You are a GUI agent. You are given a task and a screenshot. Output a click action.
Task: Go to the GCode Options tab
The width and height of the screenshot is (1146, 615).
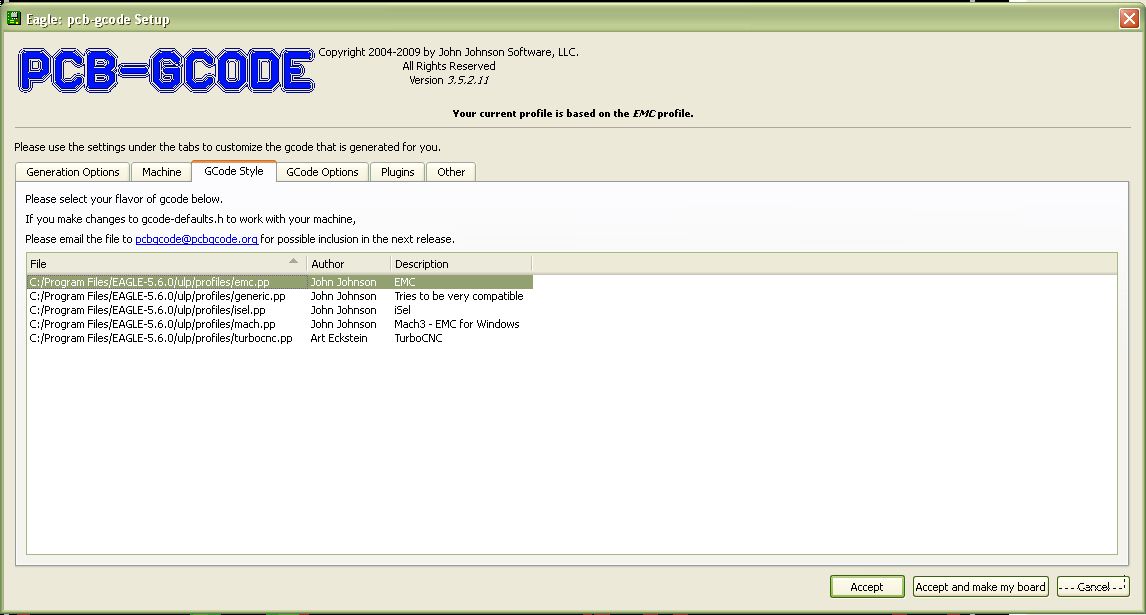click(322, 172)
